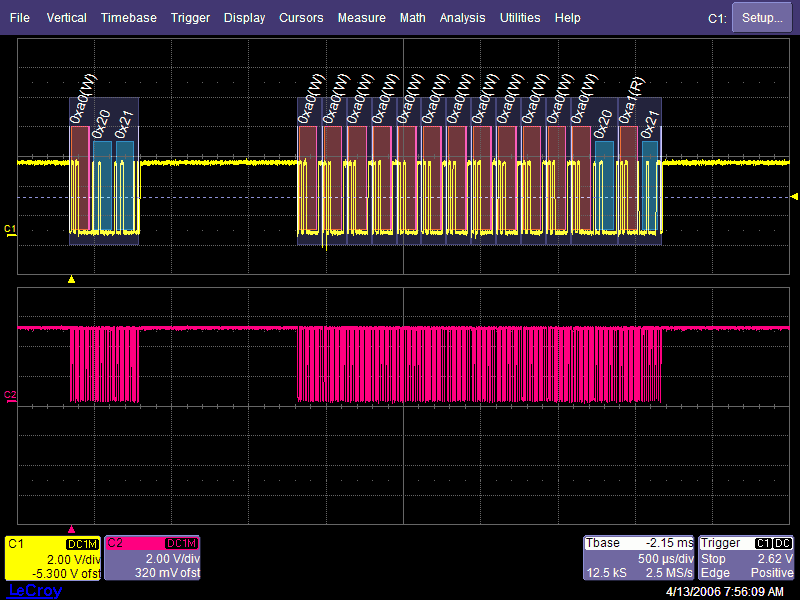Viewport: 800px width, 600px height.
Task: Click the C2 ground level marker
Action: (11, 397)
